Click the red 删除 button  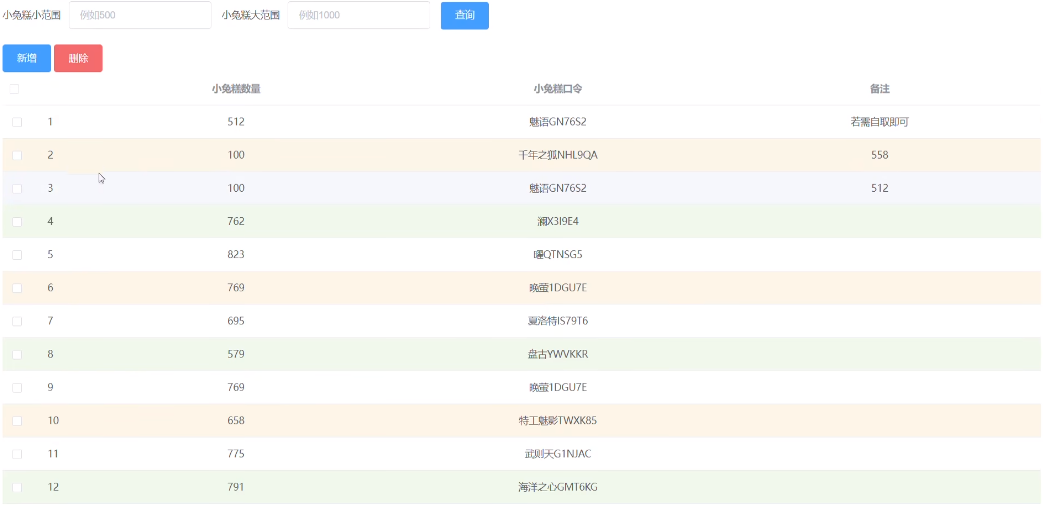(x=78, y=58)
